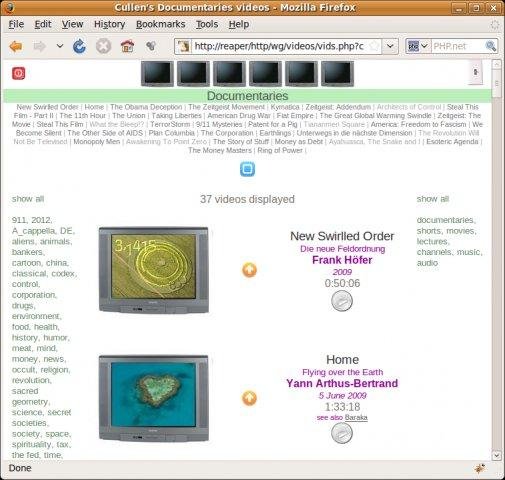Image resolution: width=505 pixels, height=480 pixels.
Task: Click the right 'show all' categories link
Action: pyautogui.click(x=433, y=199)
